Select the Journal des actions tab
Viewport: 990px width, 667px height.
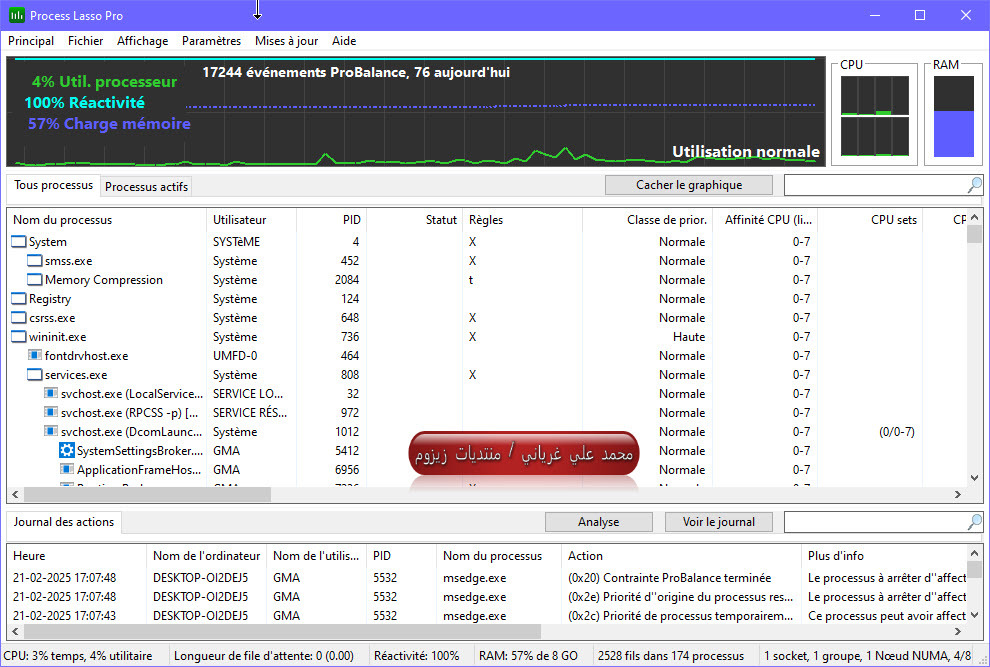coord(64,522)
